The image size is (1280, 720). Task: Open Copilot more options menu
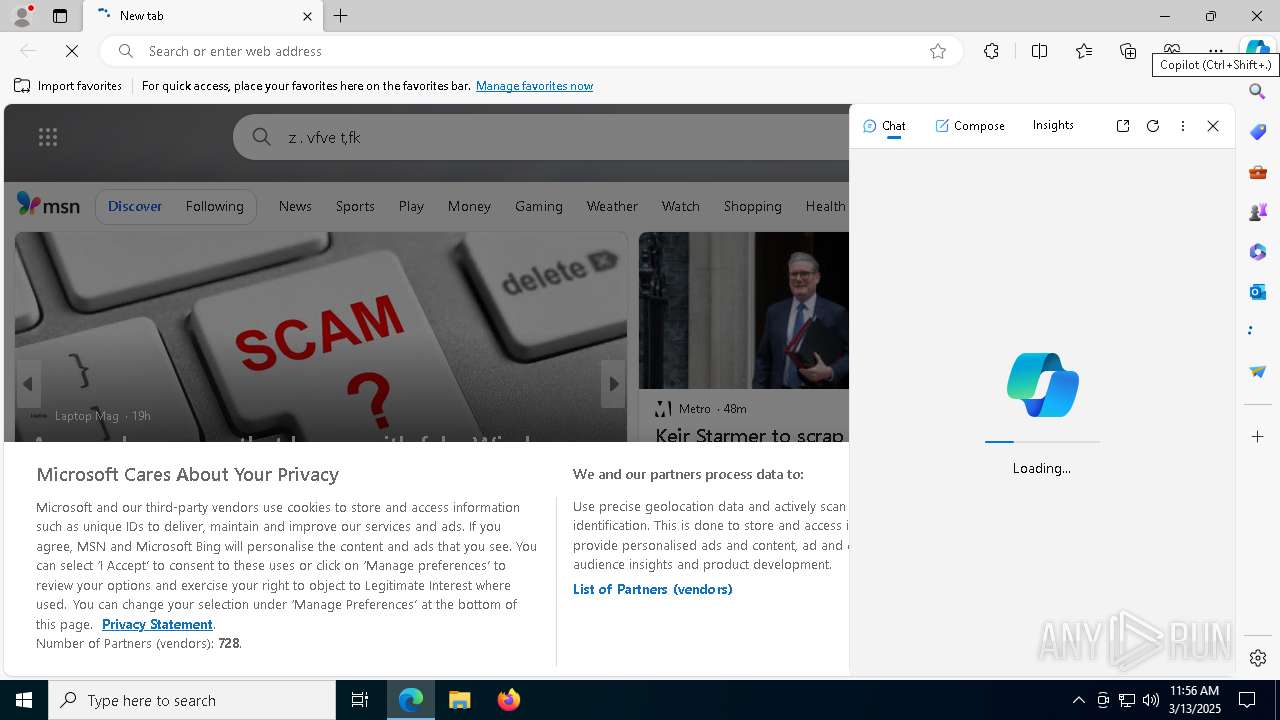(x=1183, y=126)
